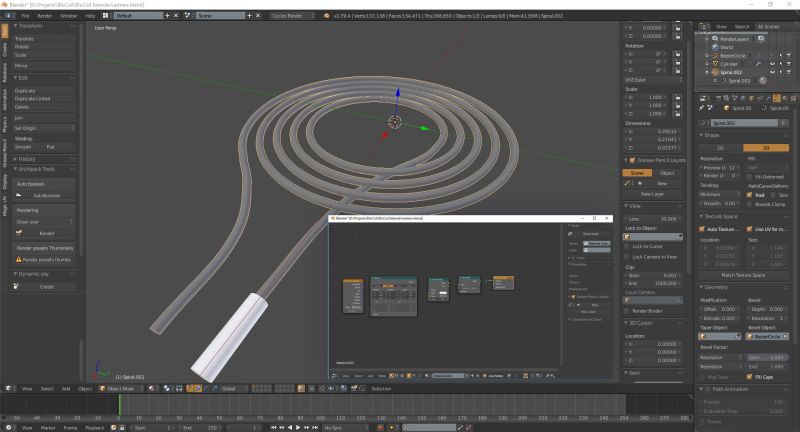Open the Window menu
The height and width of the screenshot is (432, 800).
coord(68,16)
